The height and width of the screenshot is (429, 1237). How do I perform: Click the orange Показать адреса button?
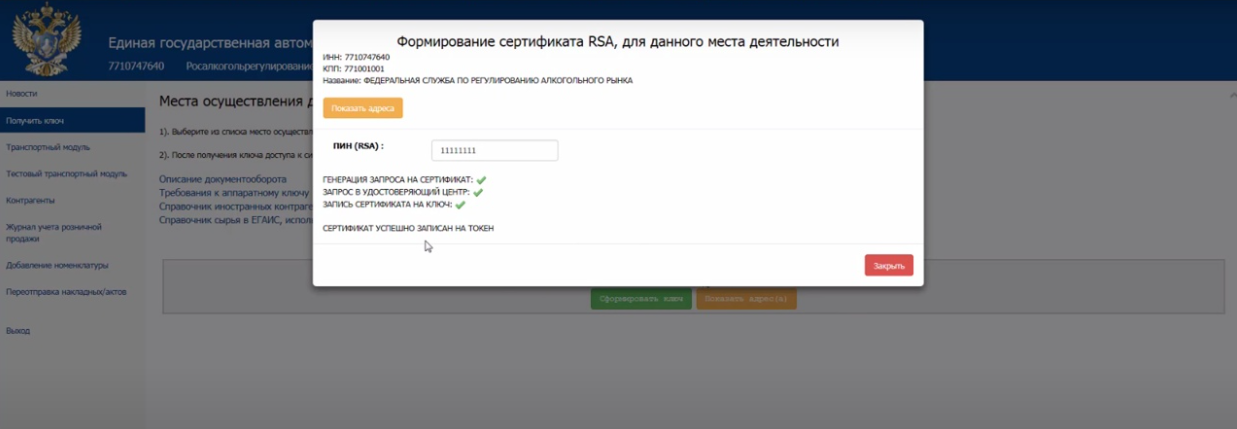point(362,108)
